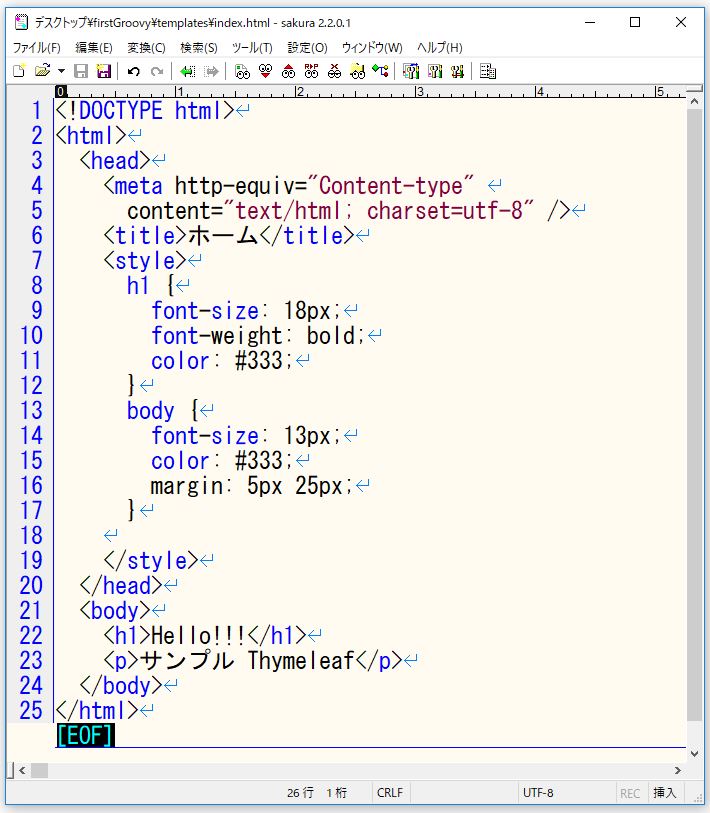Click Find previous icon with up arrow

pyautogui.click(x=288, y=71)
